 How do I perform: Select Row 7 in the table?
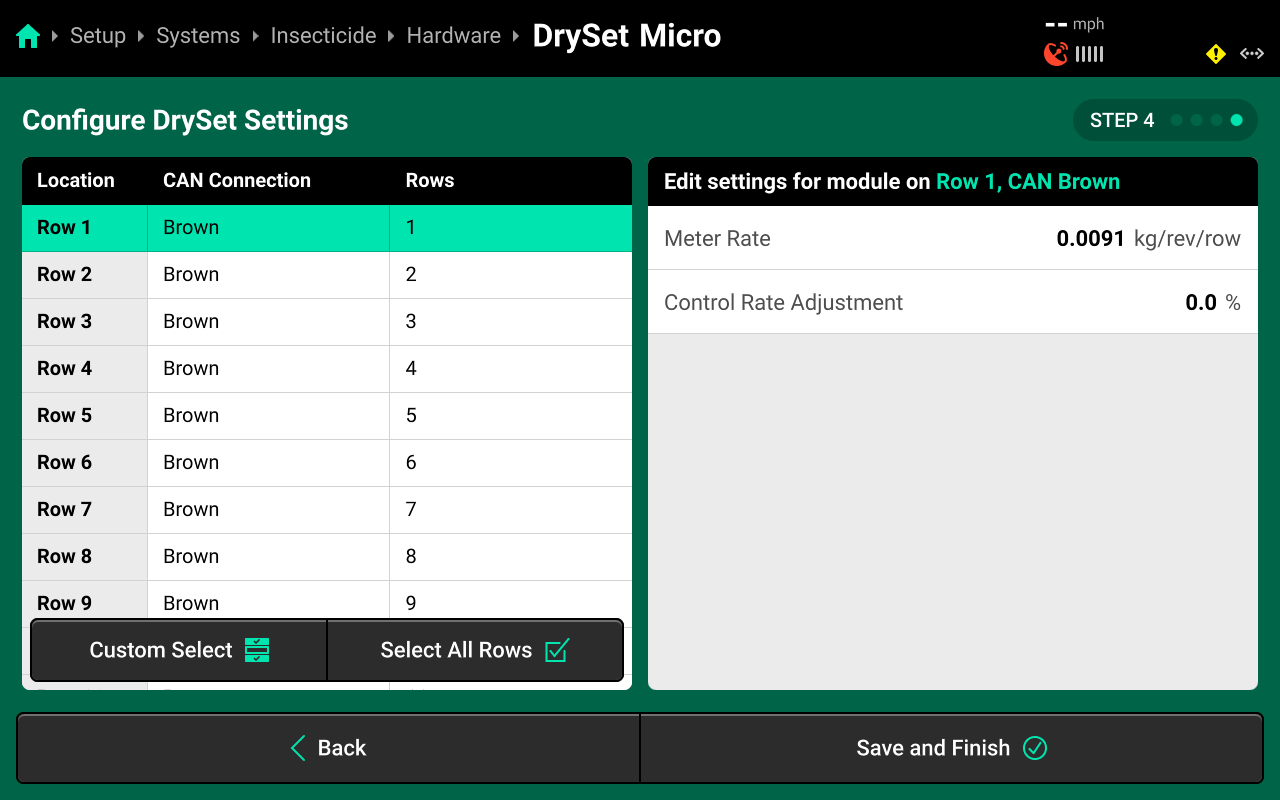click(327, 510)
